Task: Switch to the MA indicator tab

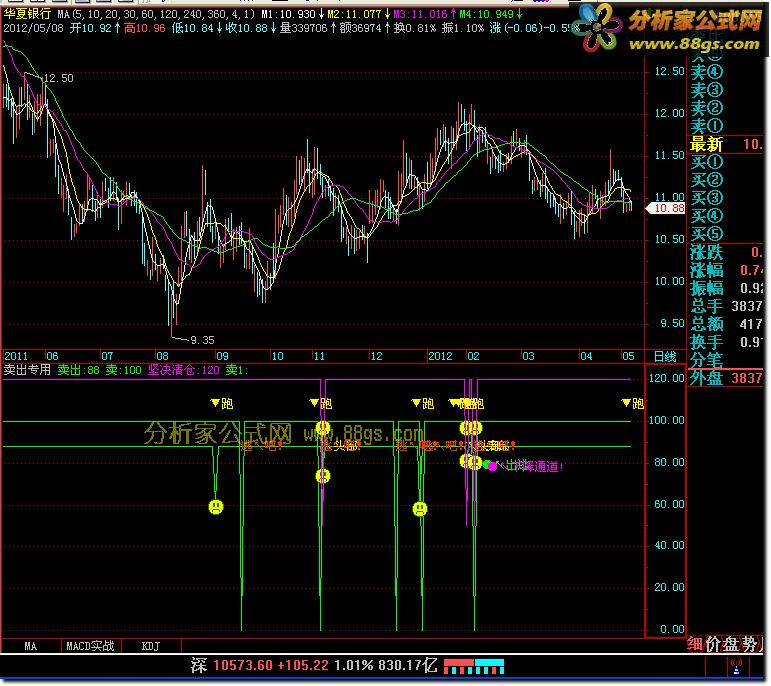Action: click(x=30, y=646)
